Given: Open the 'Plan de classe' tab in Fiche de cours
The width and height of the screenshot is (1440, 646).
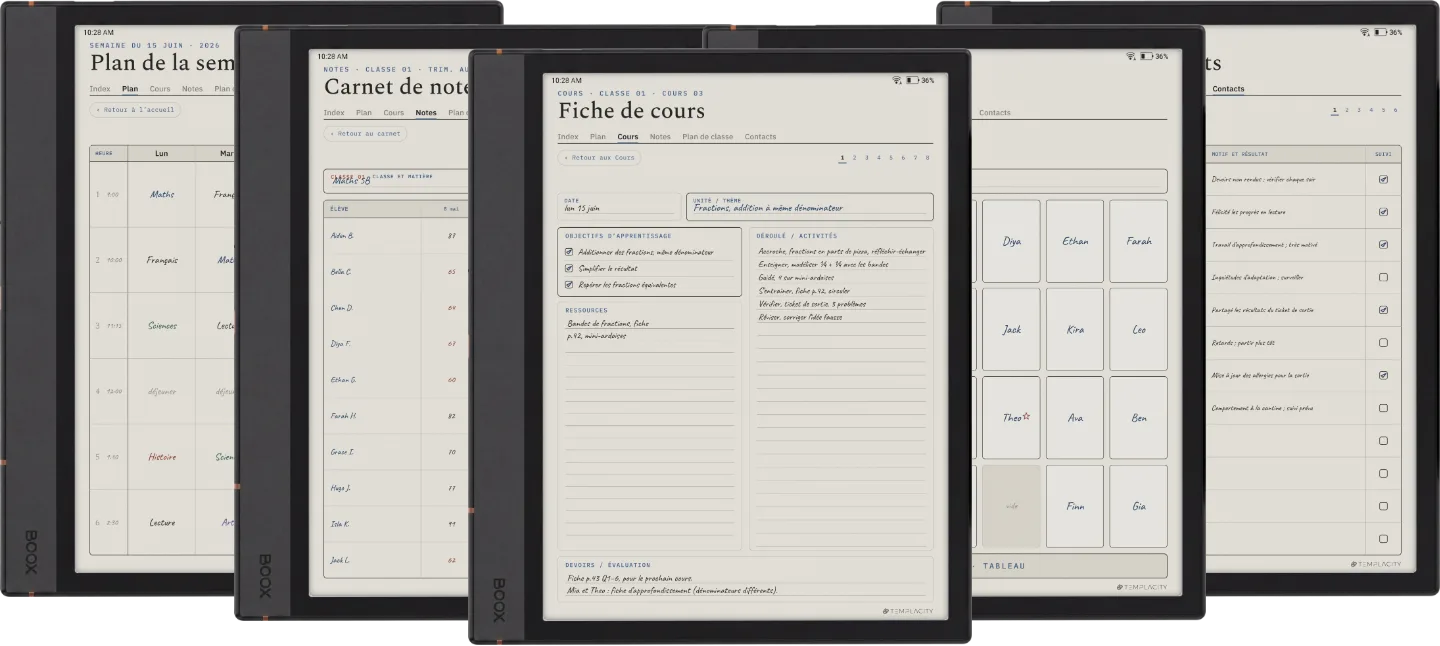Looking at the screenshot, I should tap(708, 136).
